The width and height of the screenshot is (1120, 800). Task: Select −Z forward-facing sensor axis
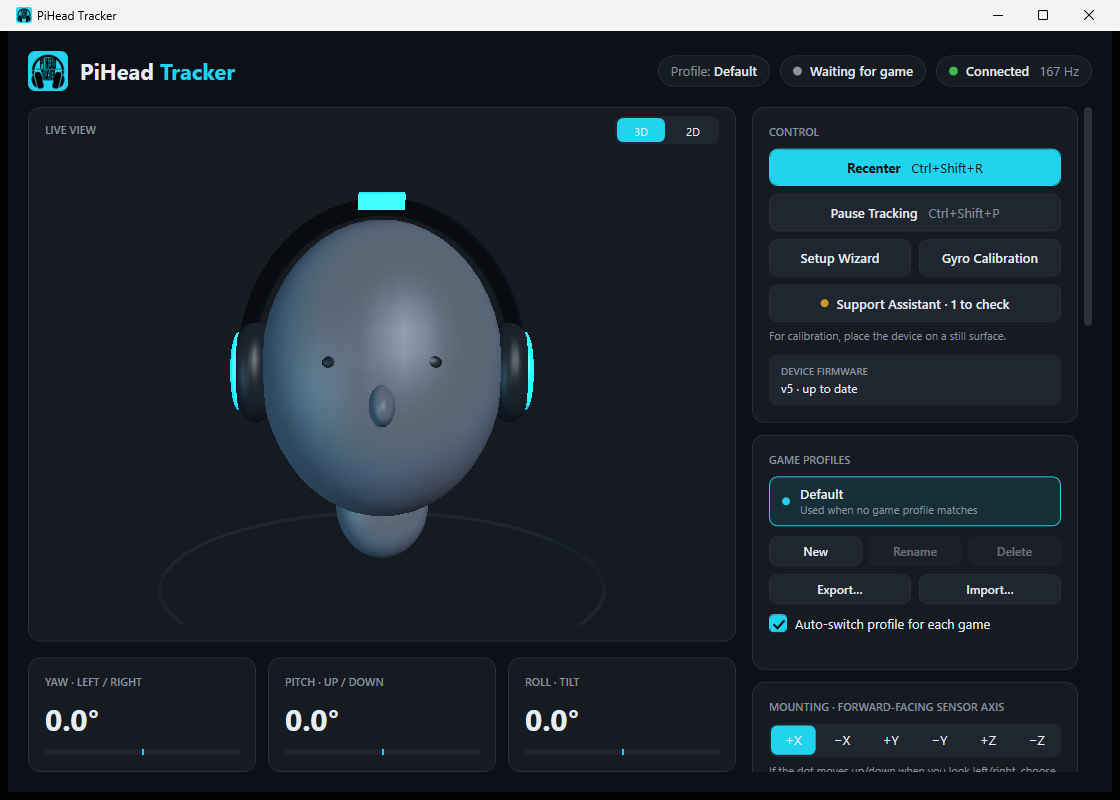tap(1036, 740)
